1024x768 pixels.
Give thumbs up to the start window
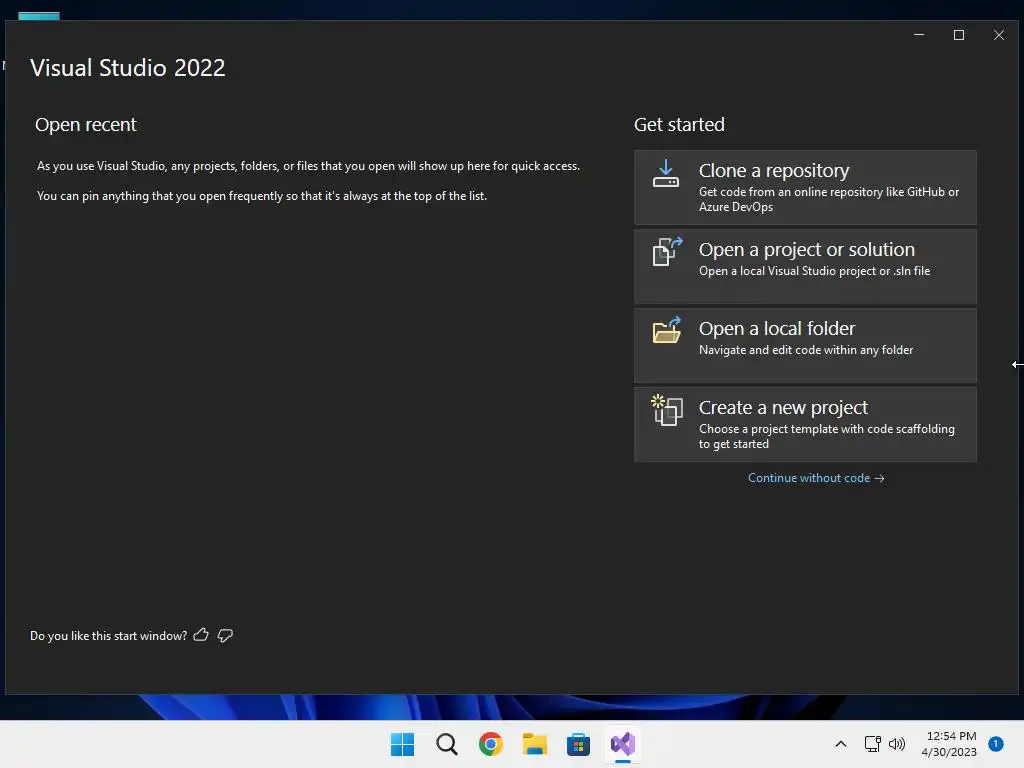pyautogui.click(x=201, y=635)
